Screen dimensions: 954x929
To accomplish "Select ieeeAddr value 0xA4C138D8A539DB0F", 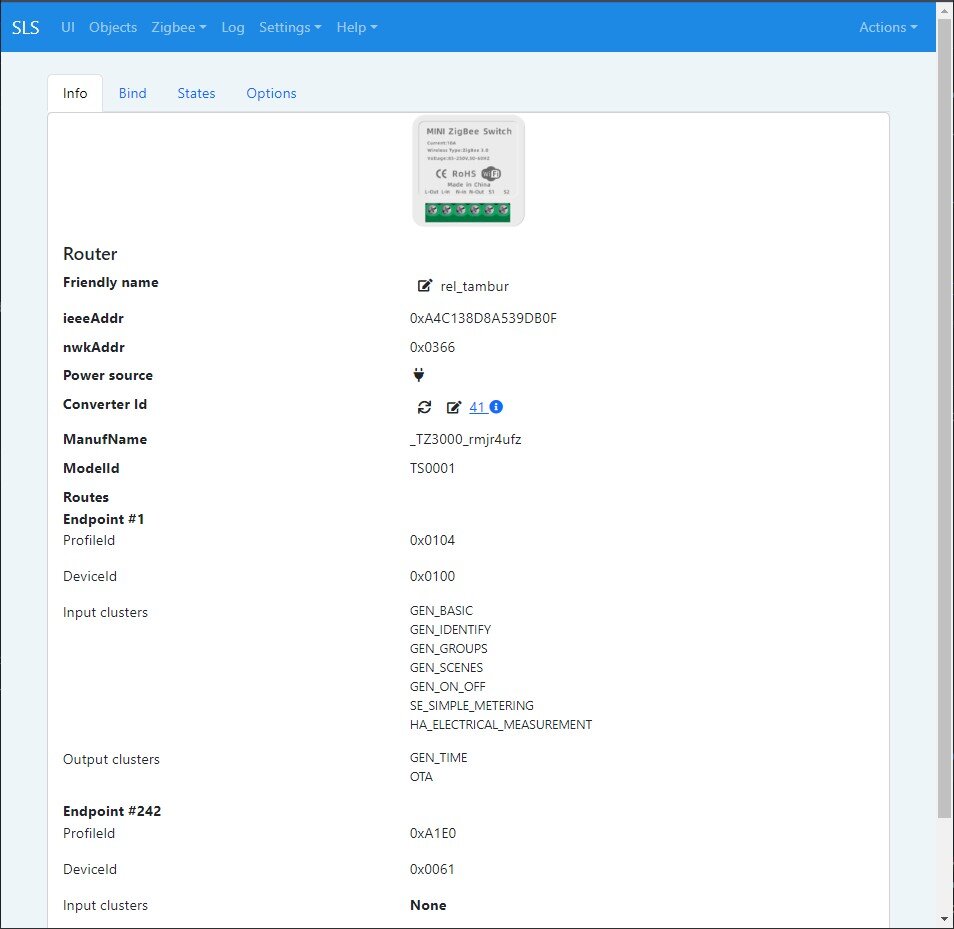I will pyautogui.click(x=483, y=318).
